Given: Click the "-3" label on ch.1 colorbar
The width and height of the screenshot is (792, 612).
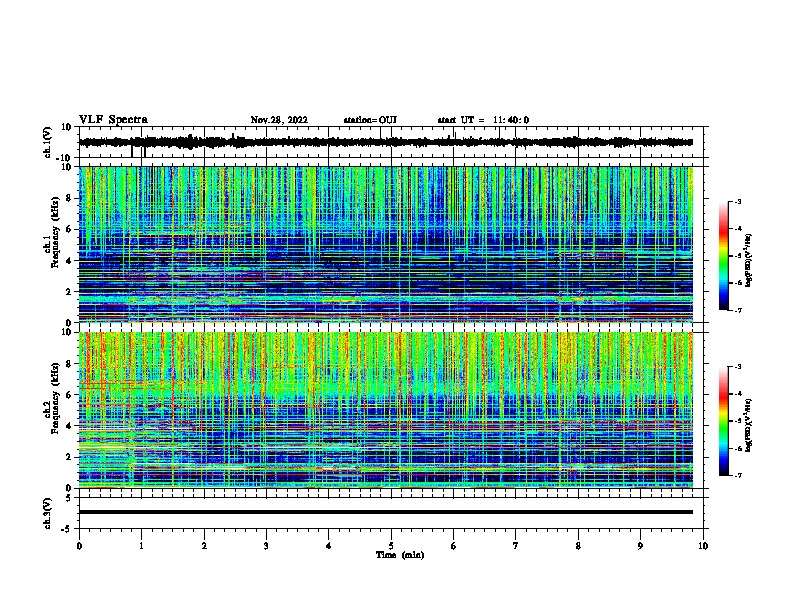Looking at the screenshot, I should [x=737, y=201].
